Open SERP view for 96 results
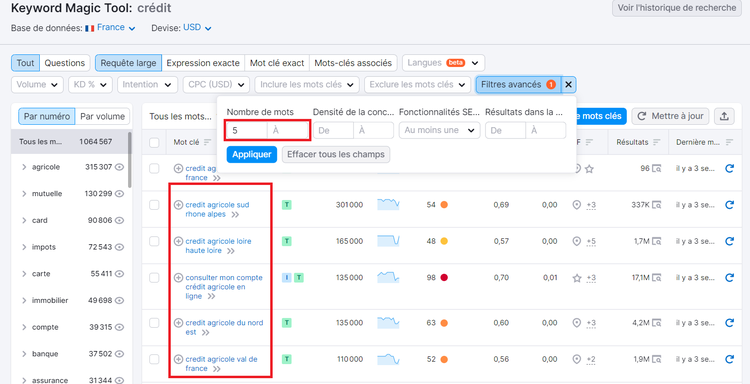Image resolution: width=750 pixels, height=384 pixels. [657, 168]
